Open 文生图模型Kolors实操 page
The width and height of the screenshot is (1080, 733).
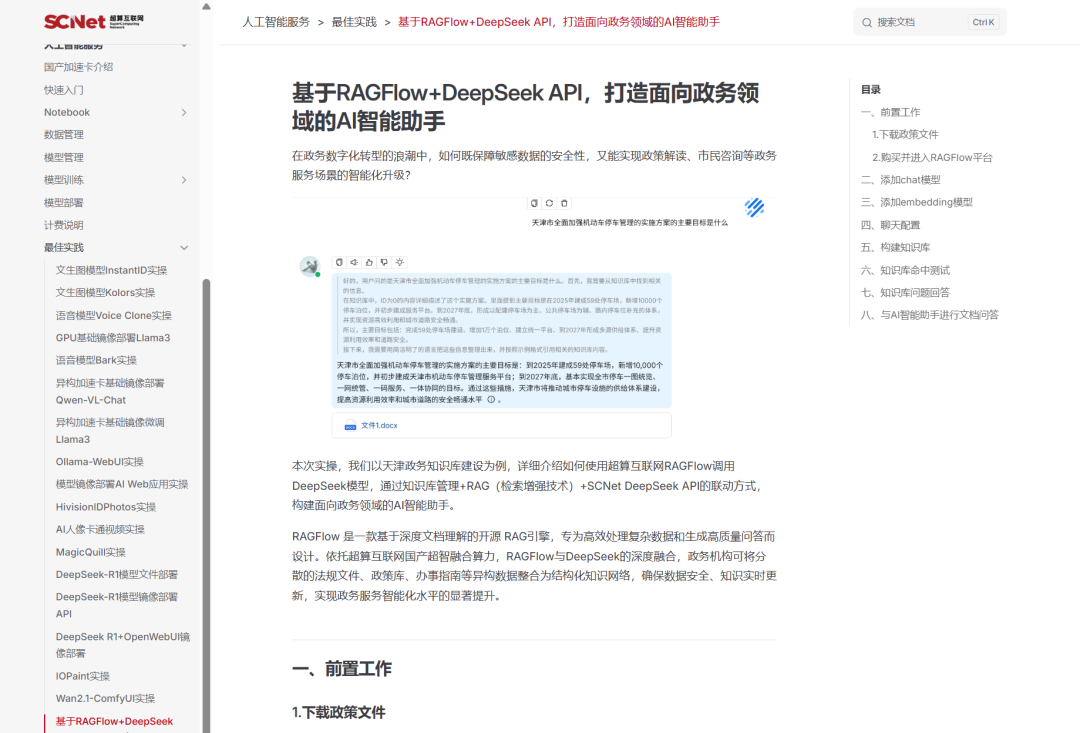(105, 292)
